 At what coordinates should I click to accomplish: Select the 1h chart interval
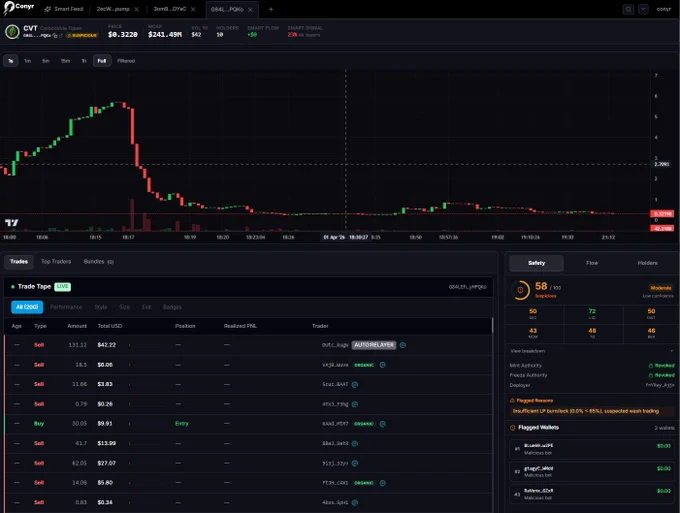click(x=84, y=61)
